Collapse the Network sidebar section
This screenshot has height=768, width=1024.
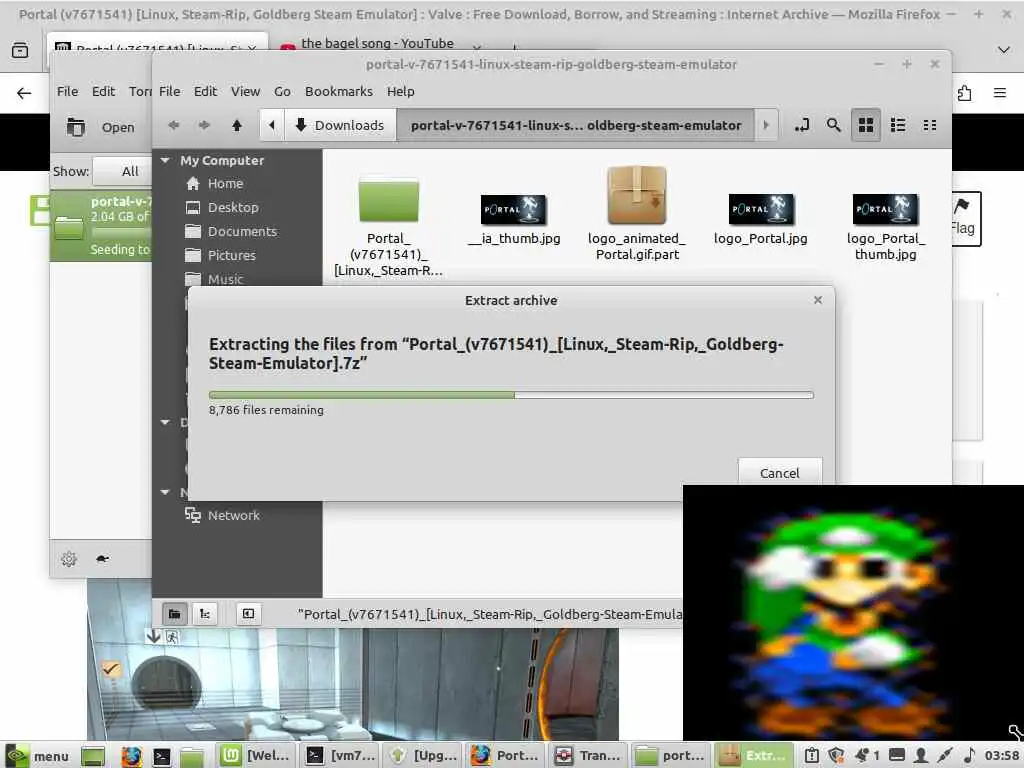[x=165, y=492]
